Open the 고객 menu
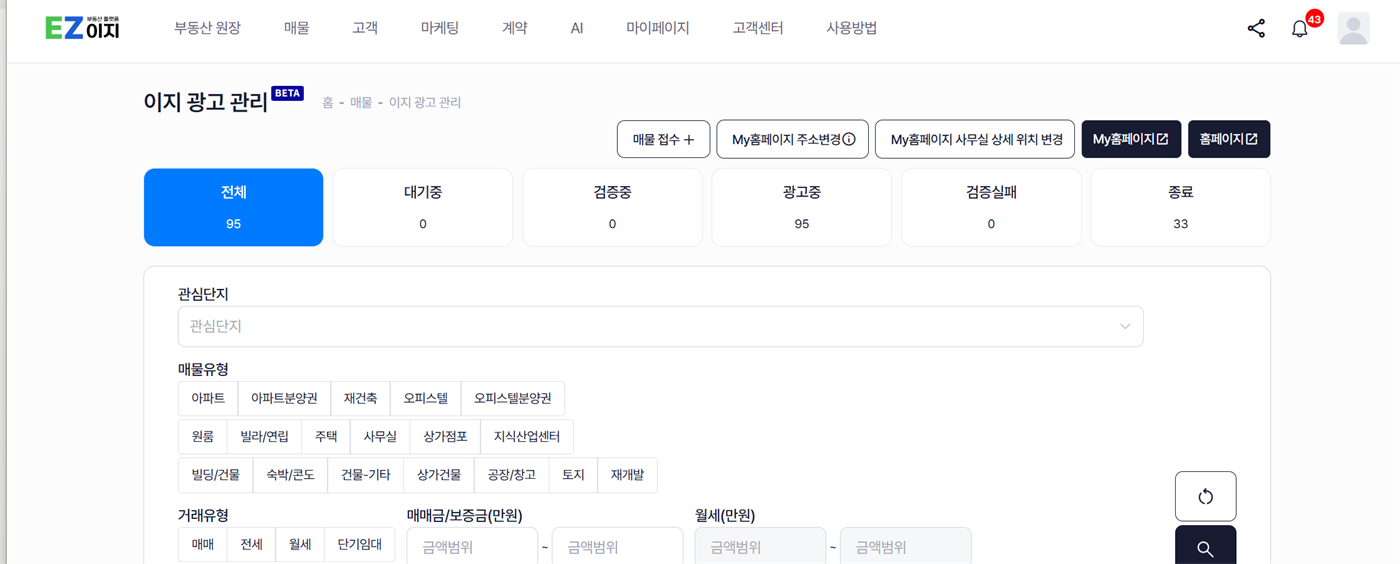 pyautogui.click(x=365, y=28)
